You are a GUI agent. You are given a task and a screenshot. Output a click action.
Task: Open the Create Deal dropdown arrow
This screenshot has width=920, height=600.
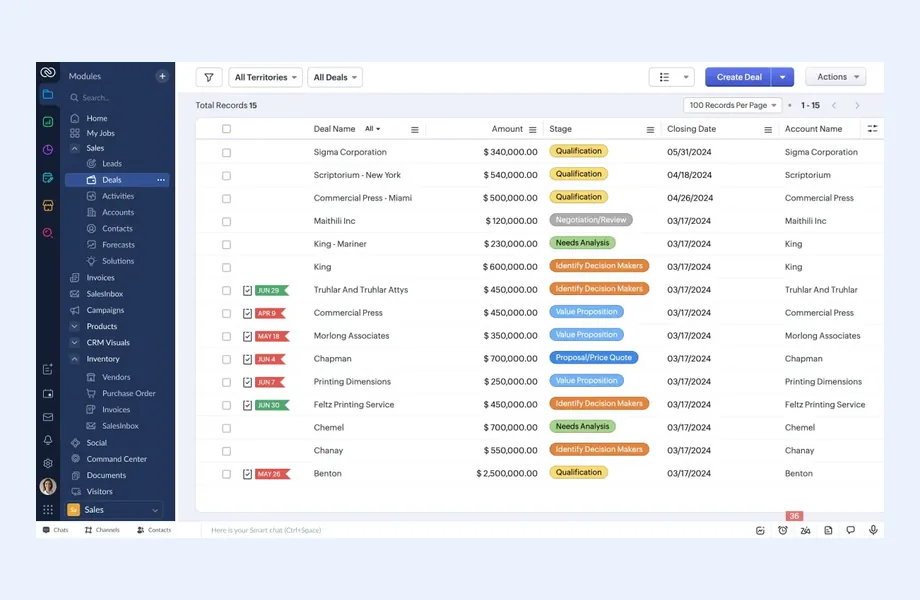tap(783, 77)
